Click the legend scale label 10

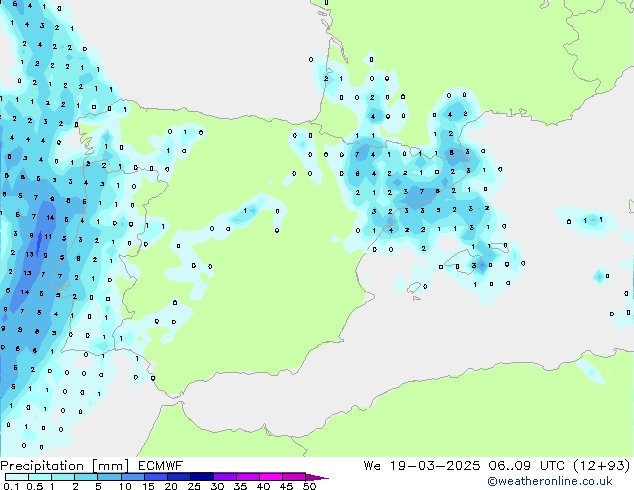[x=125, y=486]
